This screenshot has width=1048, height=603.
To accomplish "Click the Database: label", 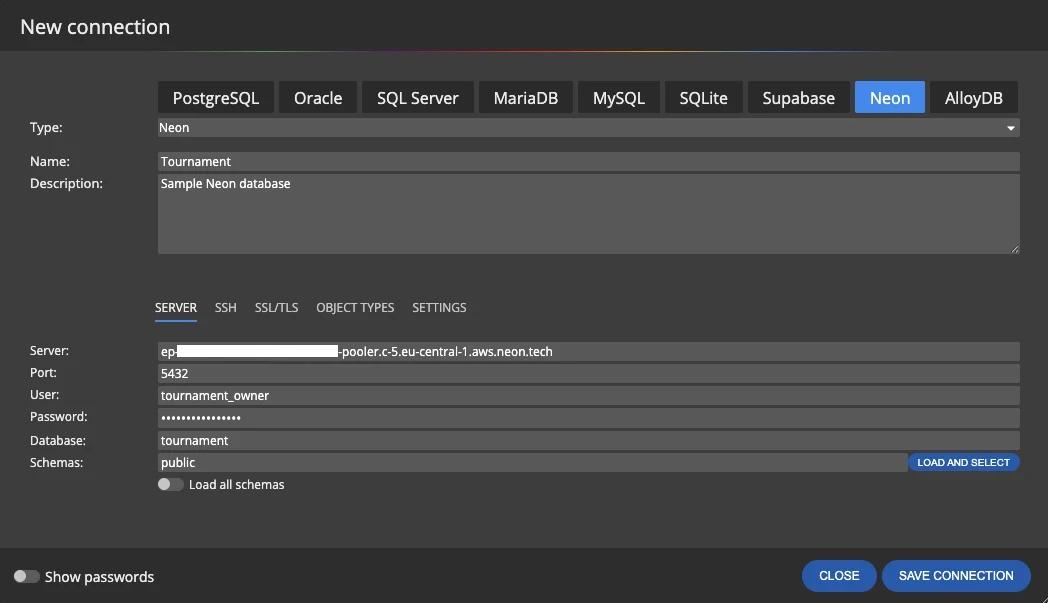I will point(57,441).
